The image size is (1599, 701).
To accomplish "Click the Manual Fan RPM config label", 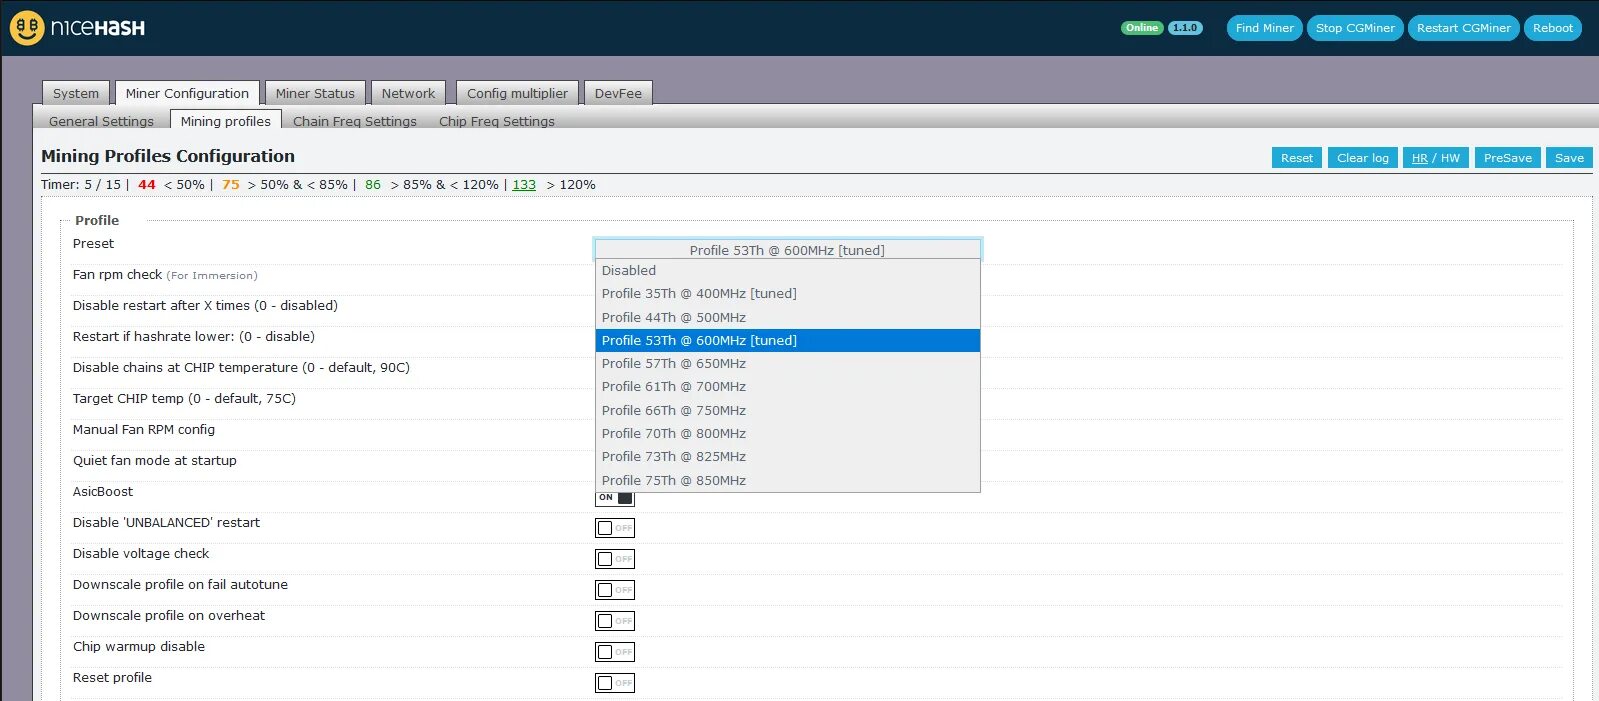I will (x=144, y=430).
